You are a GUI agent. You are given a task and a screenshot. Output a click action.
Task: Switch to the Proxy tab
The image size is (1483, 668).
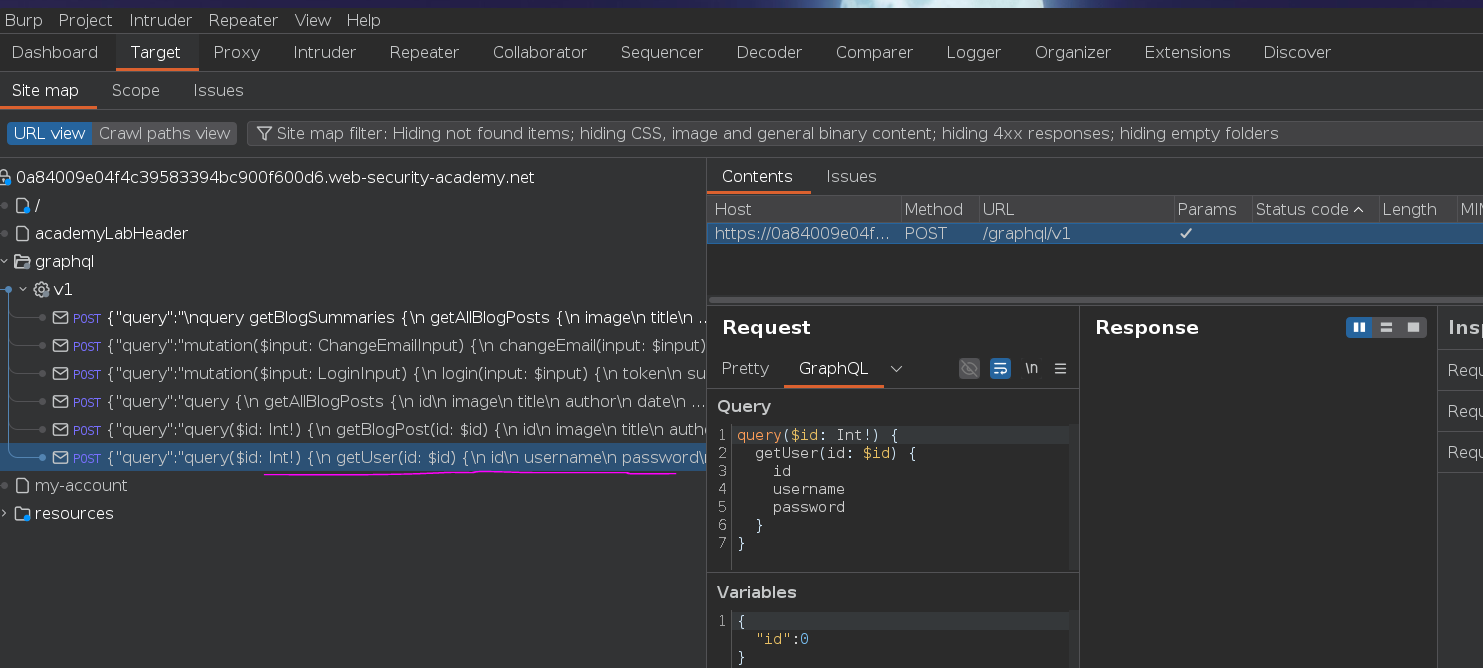coord(237,52)
